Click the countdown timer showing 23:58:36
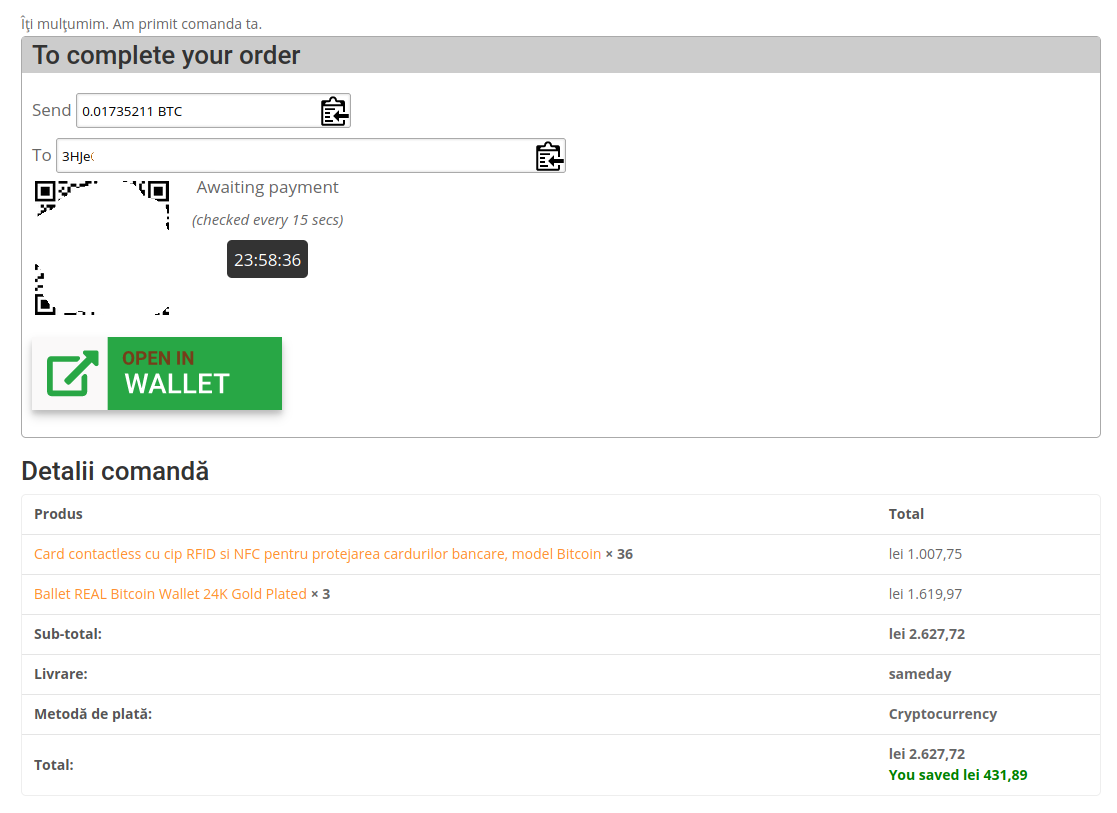The height and width of the screenshot is (813, 1117). tap(267, 259)
